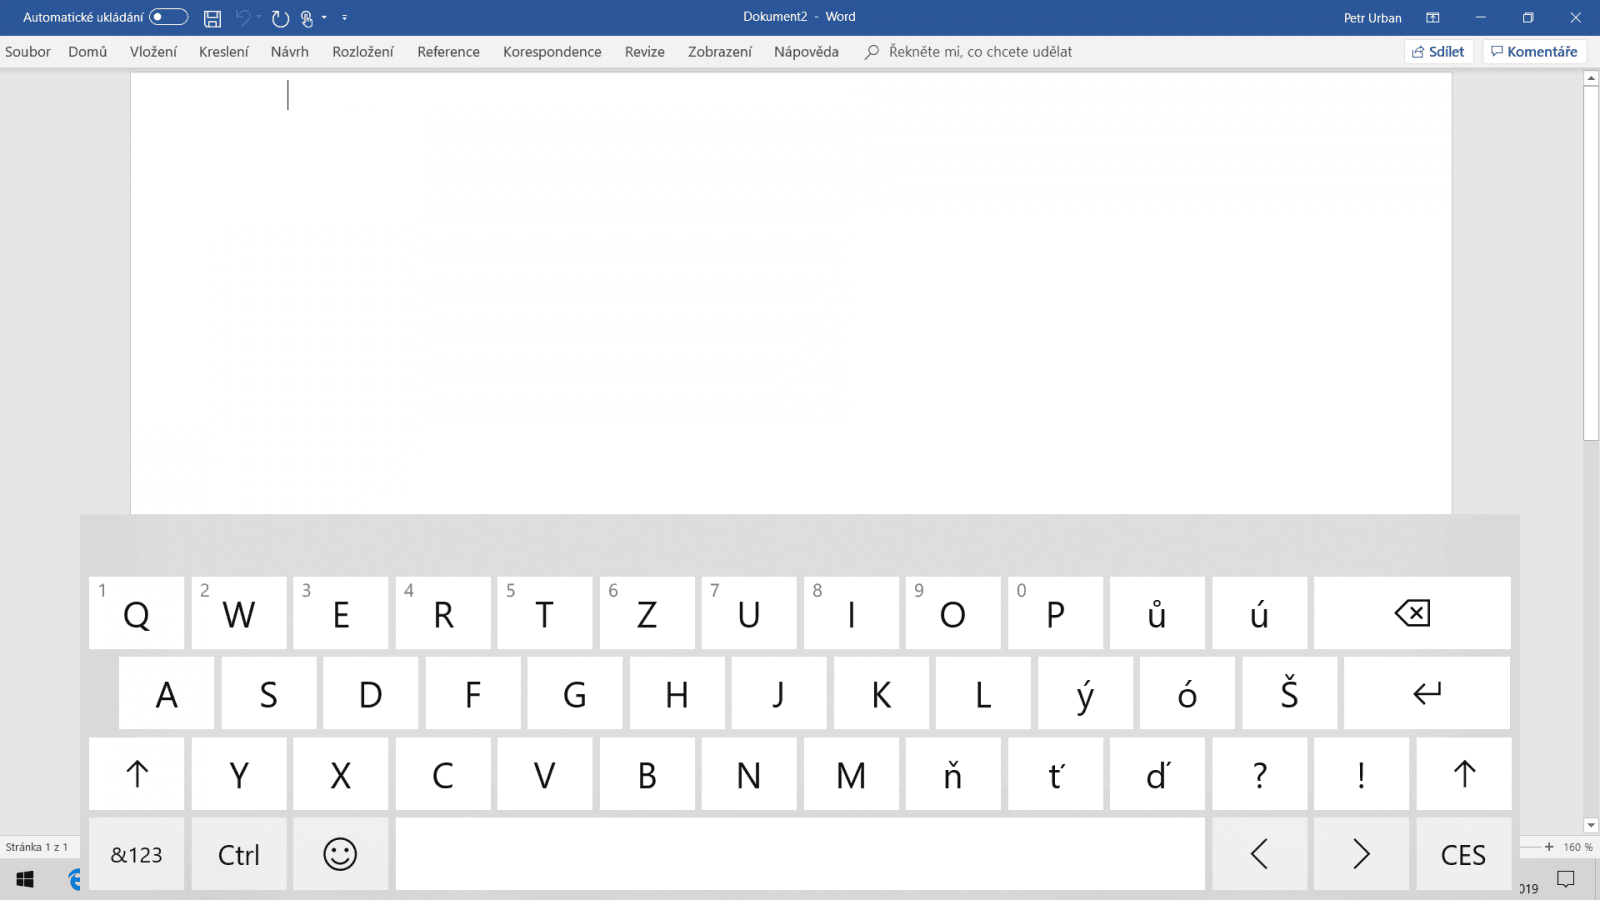Select the touch/mouse mode icon
The width and height of the screenshot is (1600, 900).
coord(306,17)
